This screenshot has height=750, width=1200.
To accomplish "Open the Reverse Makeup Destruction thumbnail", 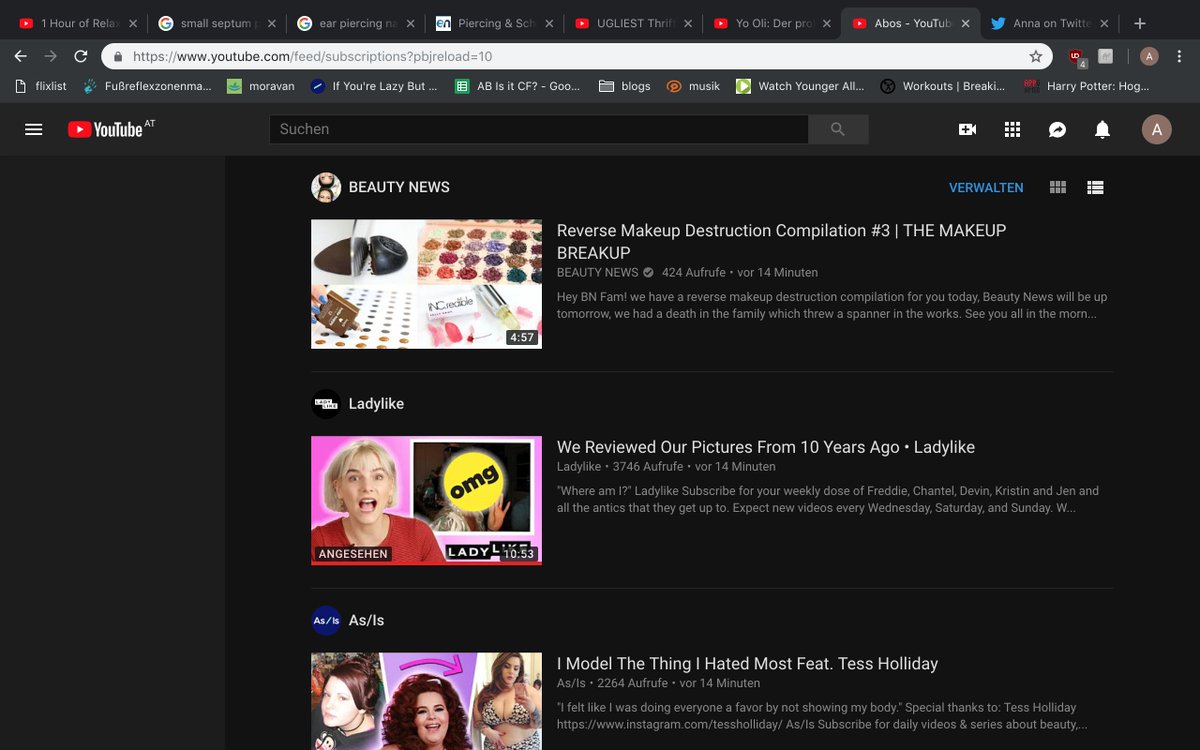I will click(426, 284).
